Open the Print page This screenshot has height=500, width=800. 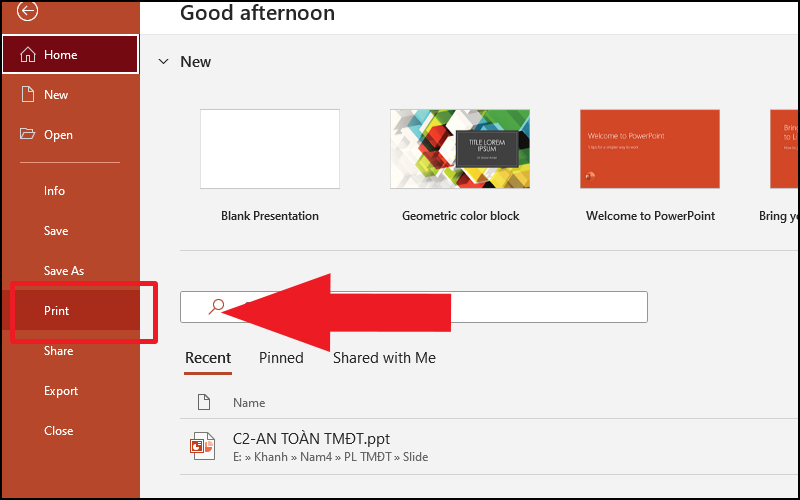click(x=70, y=310)
